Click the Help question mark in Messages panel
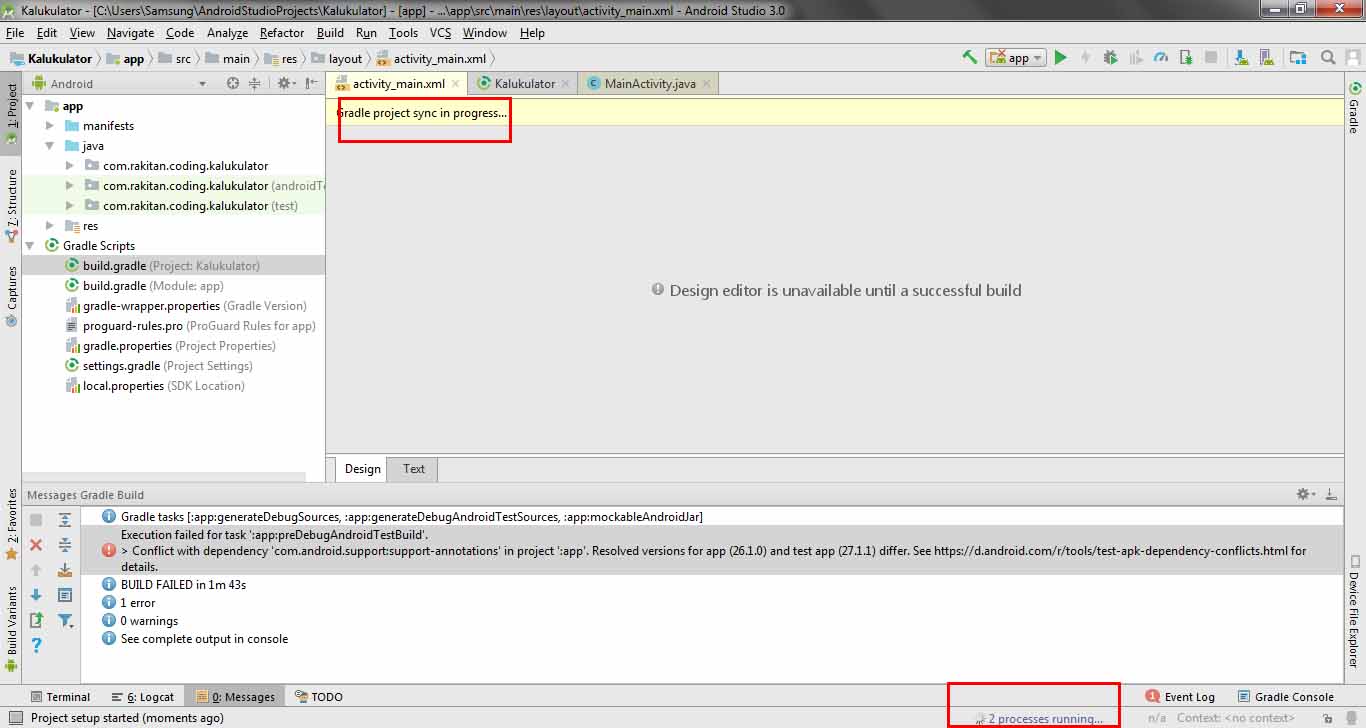Image resolution: width=1366 pixels, height=728 pixels. [37, 644]
